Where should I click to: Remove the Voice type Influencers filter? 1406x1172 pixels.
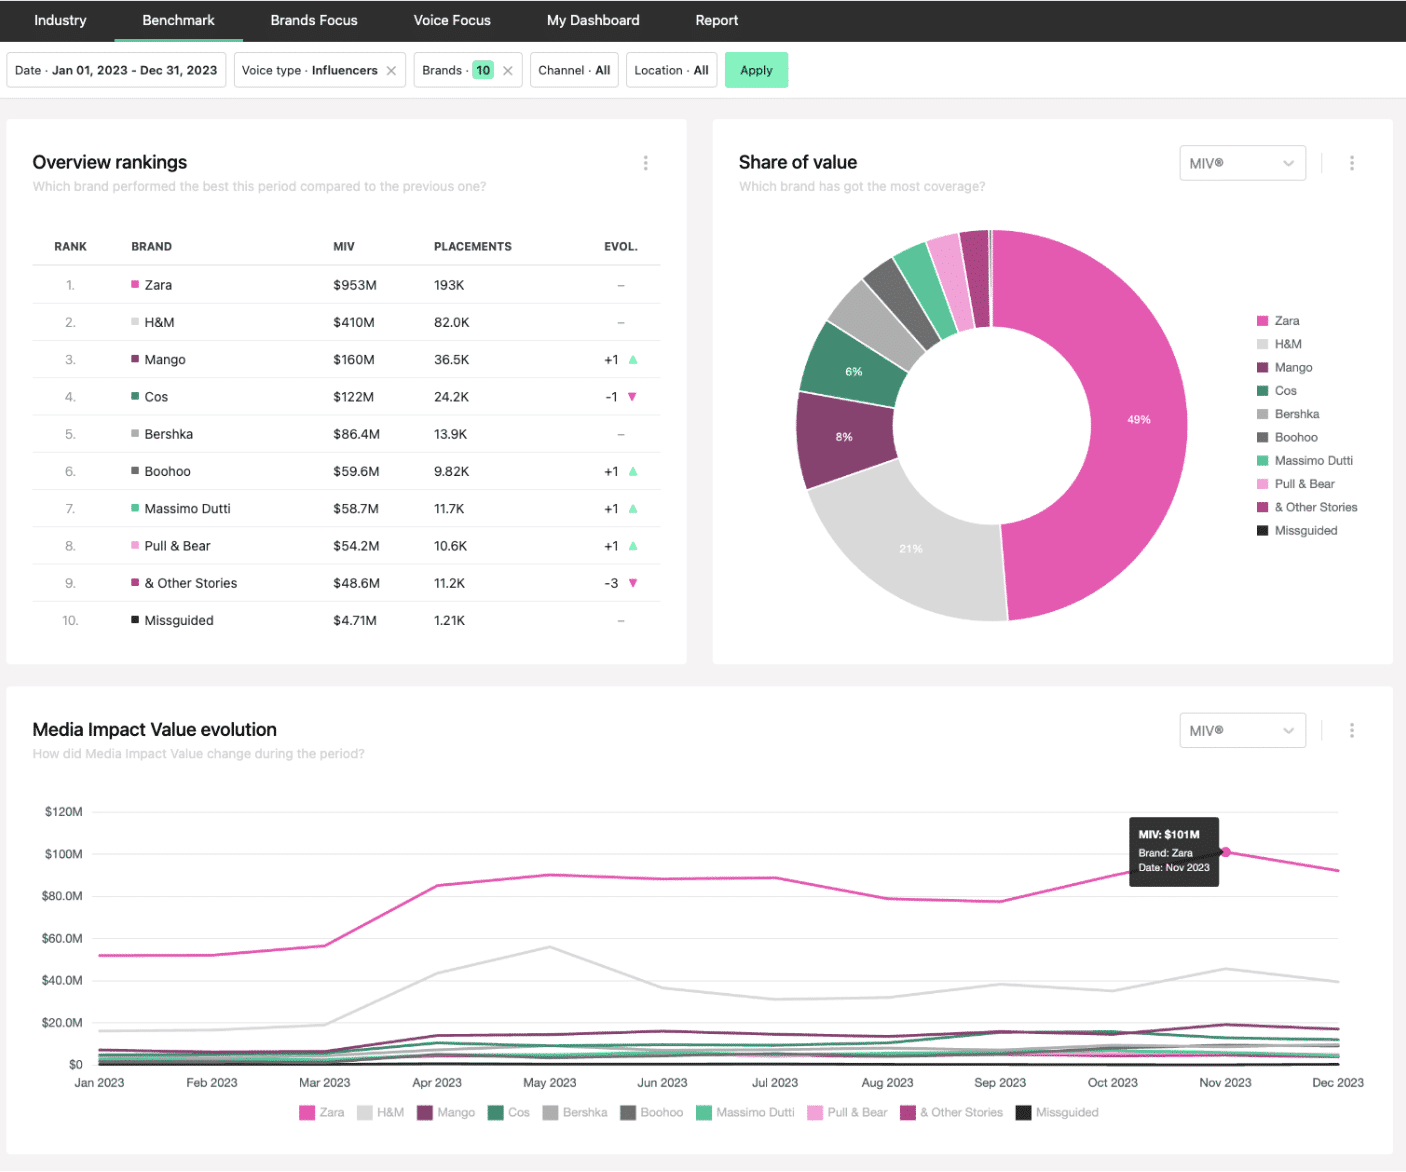(x=391, y=70)
